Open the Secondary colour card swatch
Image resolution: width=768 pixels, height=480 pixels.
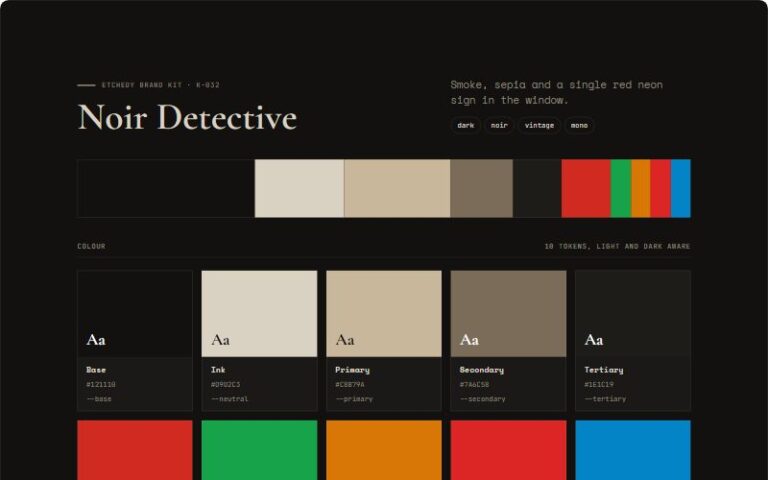click(508, 313)
